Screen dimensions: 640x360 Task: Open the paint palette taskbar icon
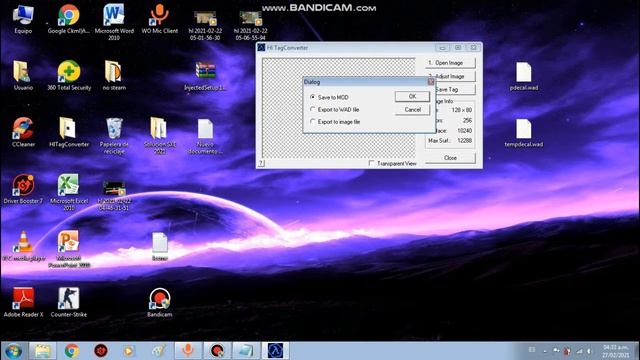pos(159,351)
